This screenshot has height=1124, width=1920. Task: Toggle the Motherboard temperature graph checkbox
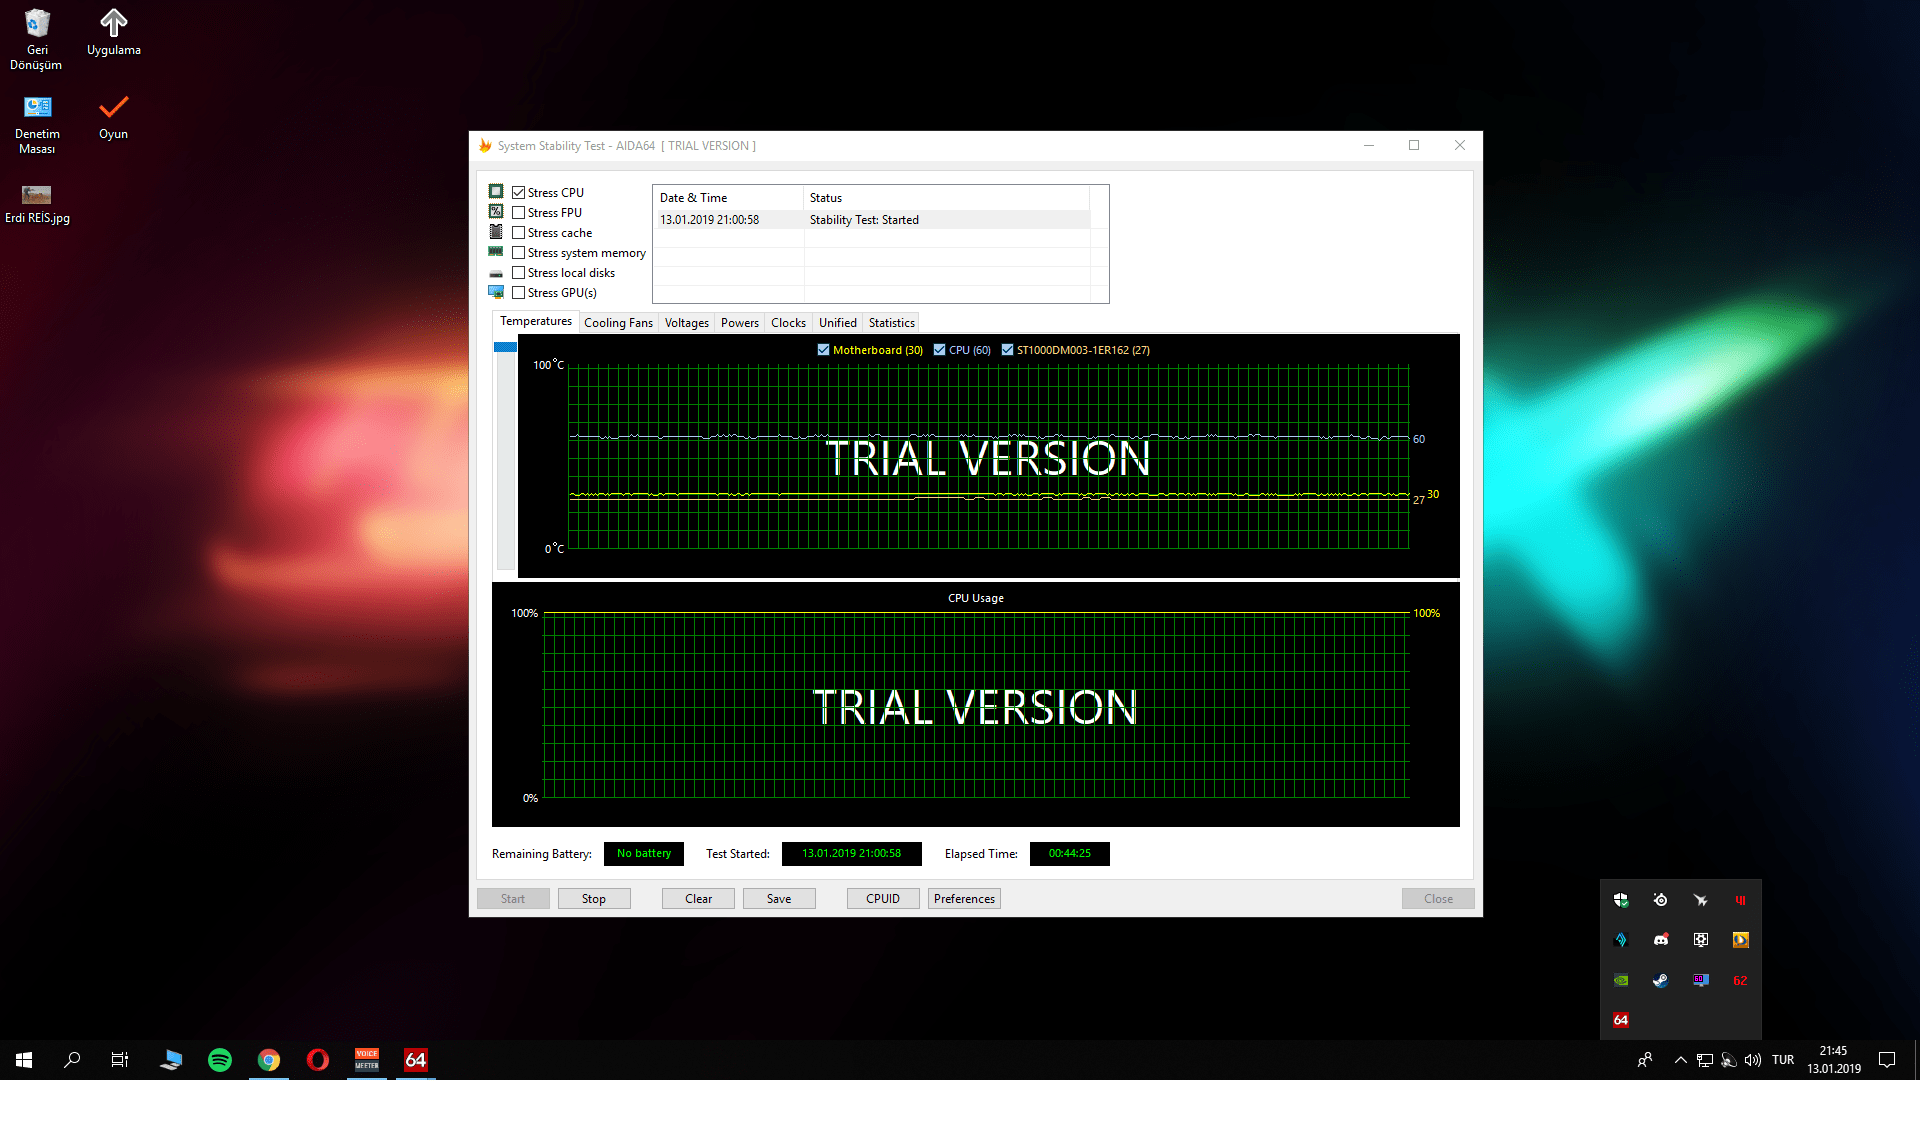[x=823, y=350]
